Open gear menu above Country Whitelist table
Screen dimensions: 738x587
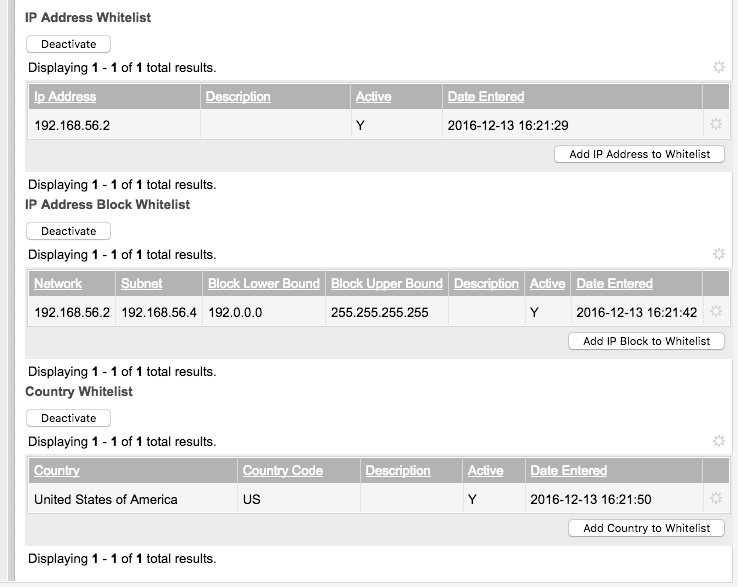718,441
